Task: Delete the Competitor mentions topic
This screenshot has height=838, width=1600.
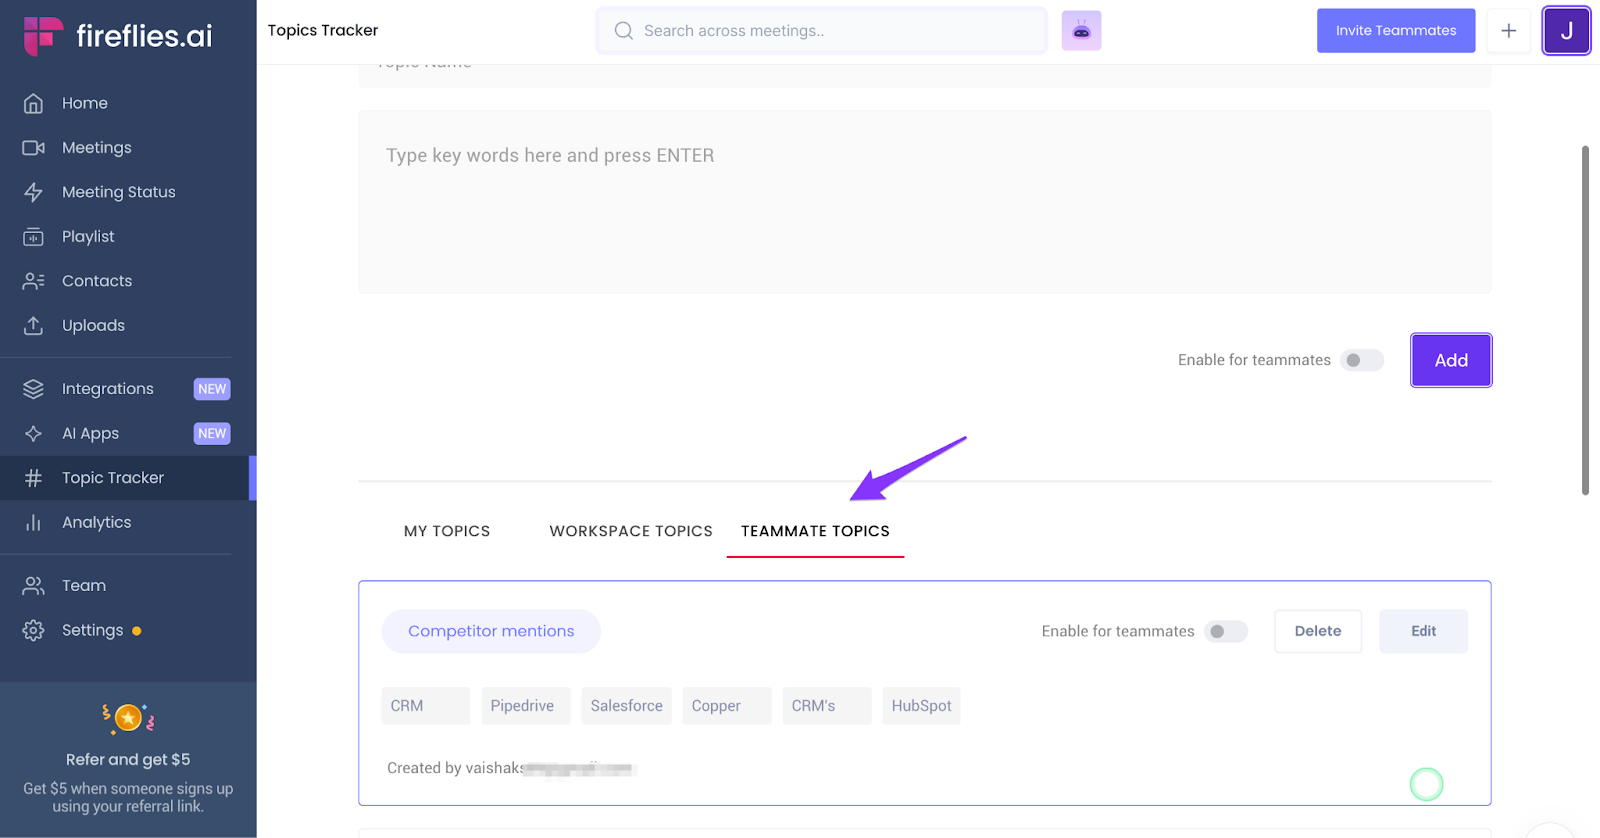Action: 1318,631
